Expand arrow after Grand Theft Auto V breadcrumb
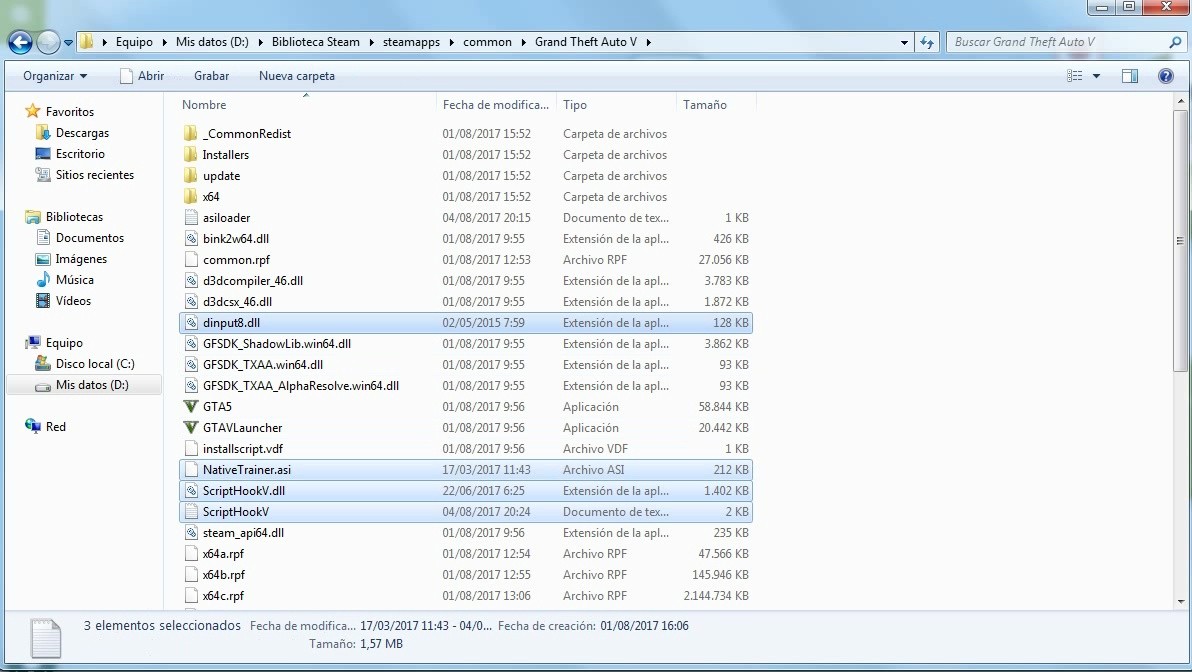The height and width of the screenshot is (672, 1192). [648, 42]
